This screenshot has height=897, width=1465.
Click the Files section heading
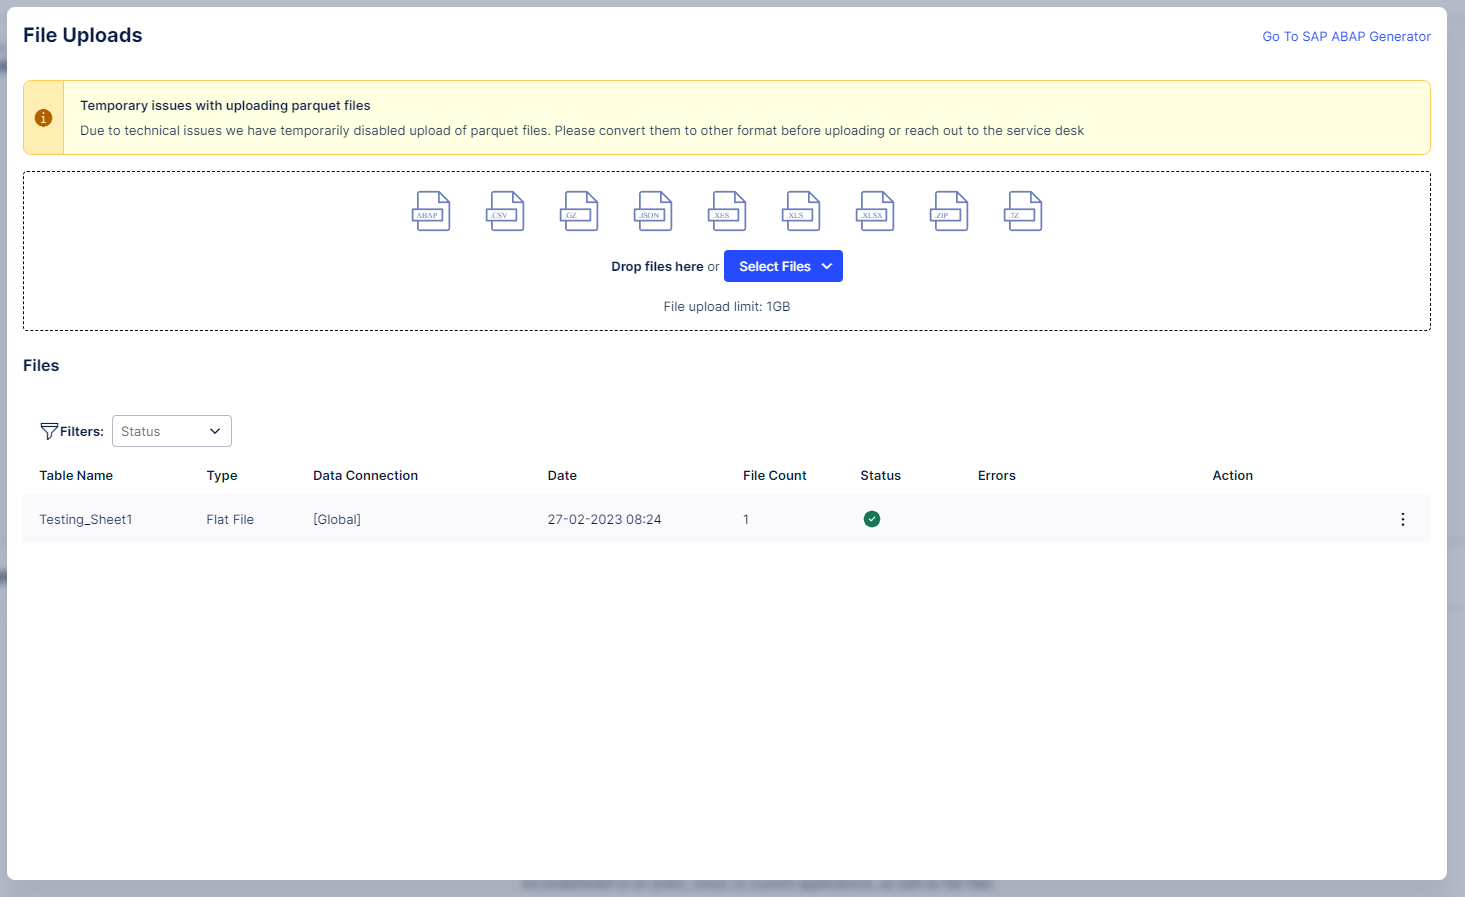(41, 366)
